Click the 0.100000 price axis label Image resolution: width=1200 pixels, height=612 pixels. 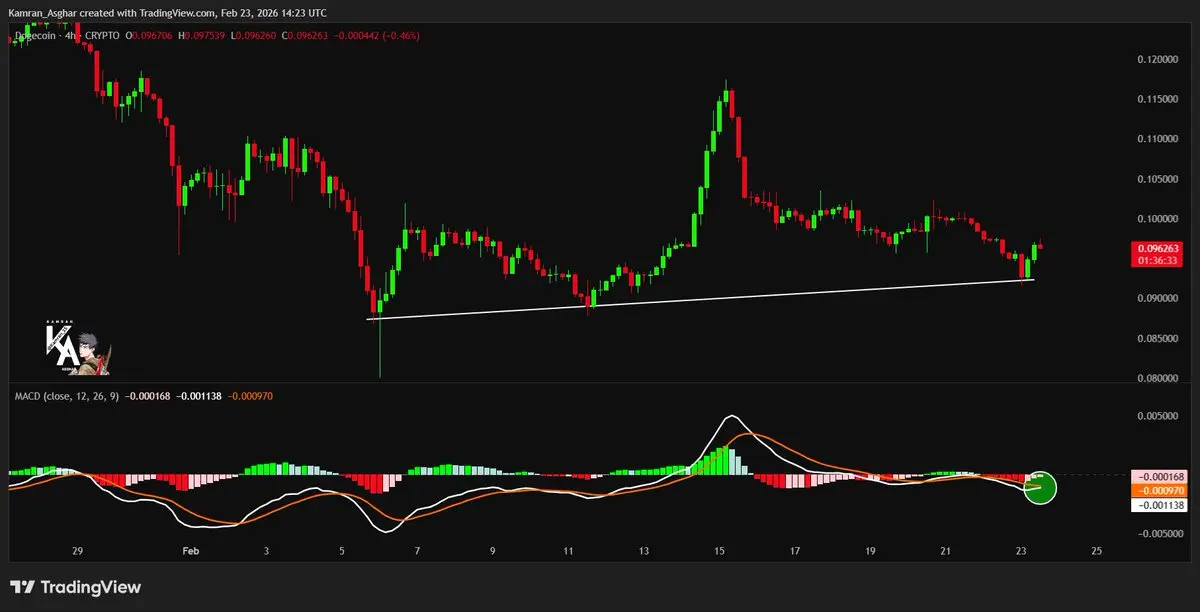1158,219
